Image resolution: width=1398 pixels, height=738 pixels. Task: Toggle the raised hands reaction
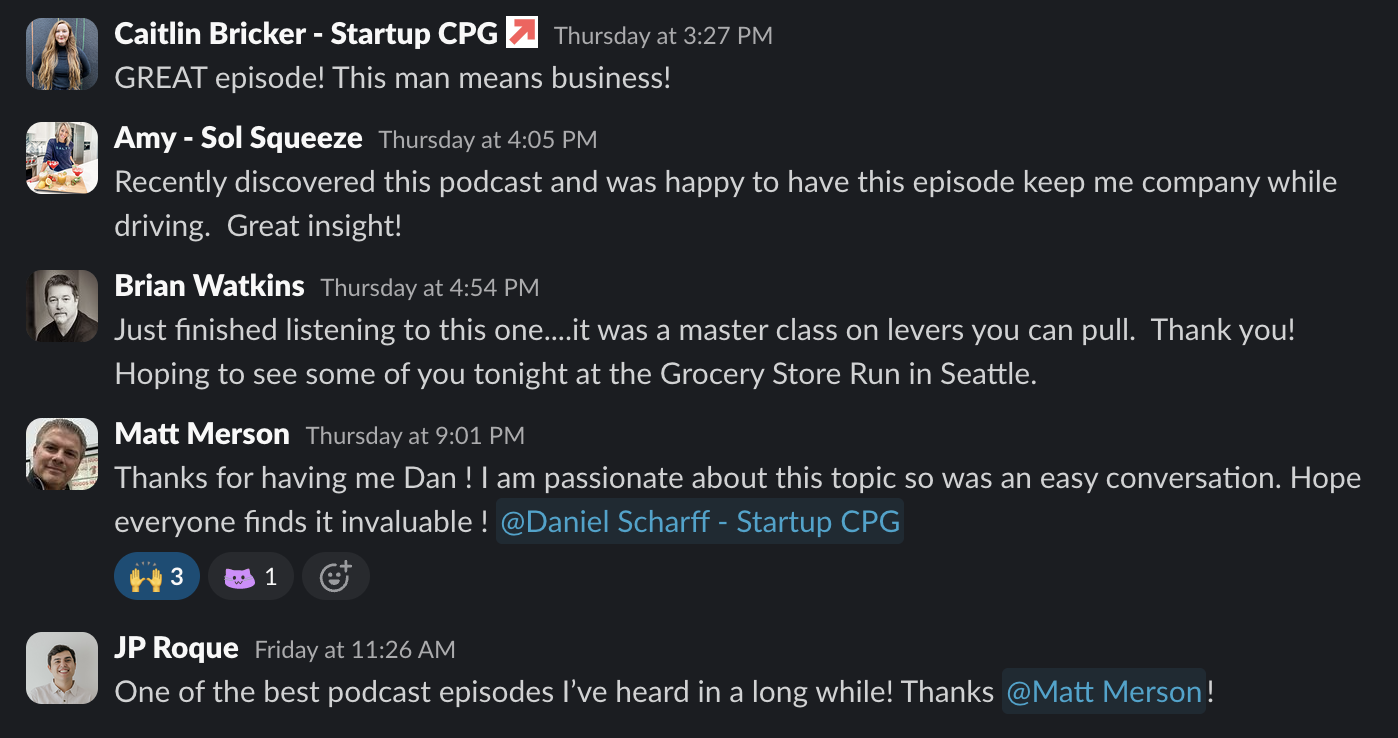[x=157, y=576]
